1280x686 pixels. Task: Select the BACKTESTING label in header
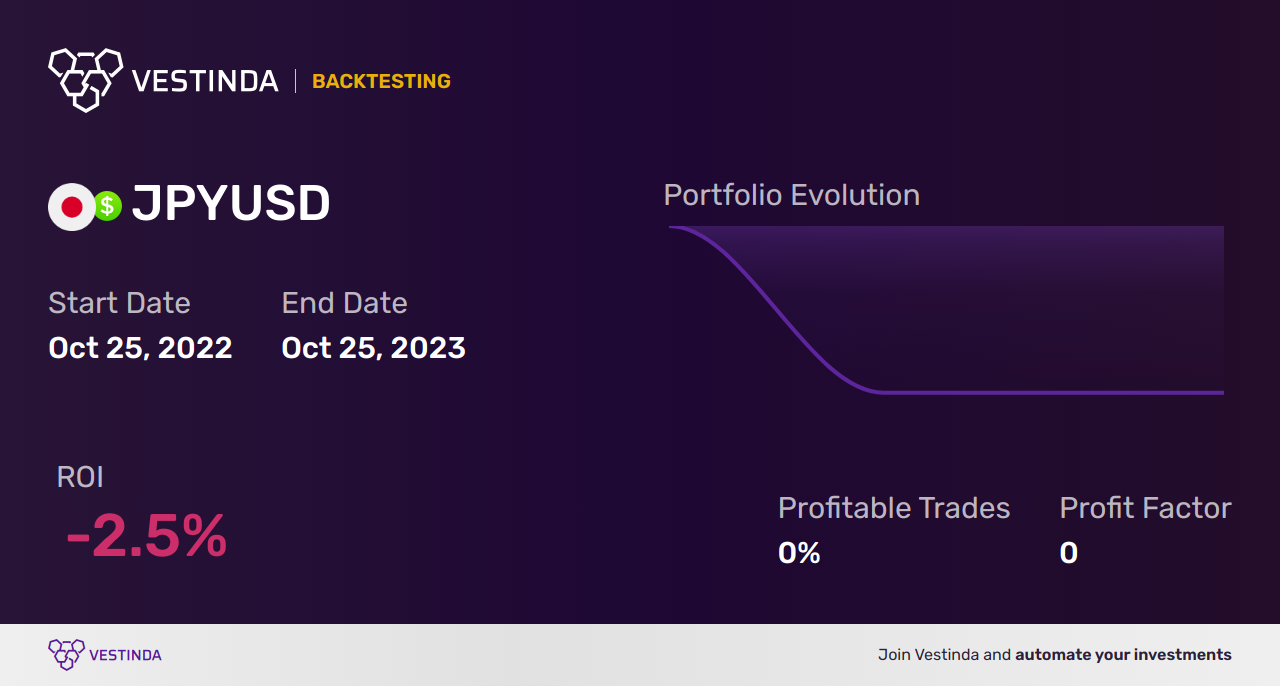(x=381, y=81)
